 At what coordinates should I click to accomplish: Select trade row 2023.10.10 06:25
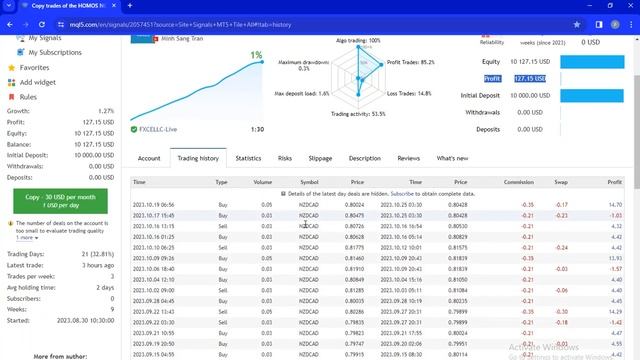coord(377,248)
